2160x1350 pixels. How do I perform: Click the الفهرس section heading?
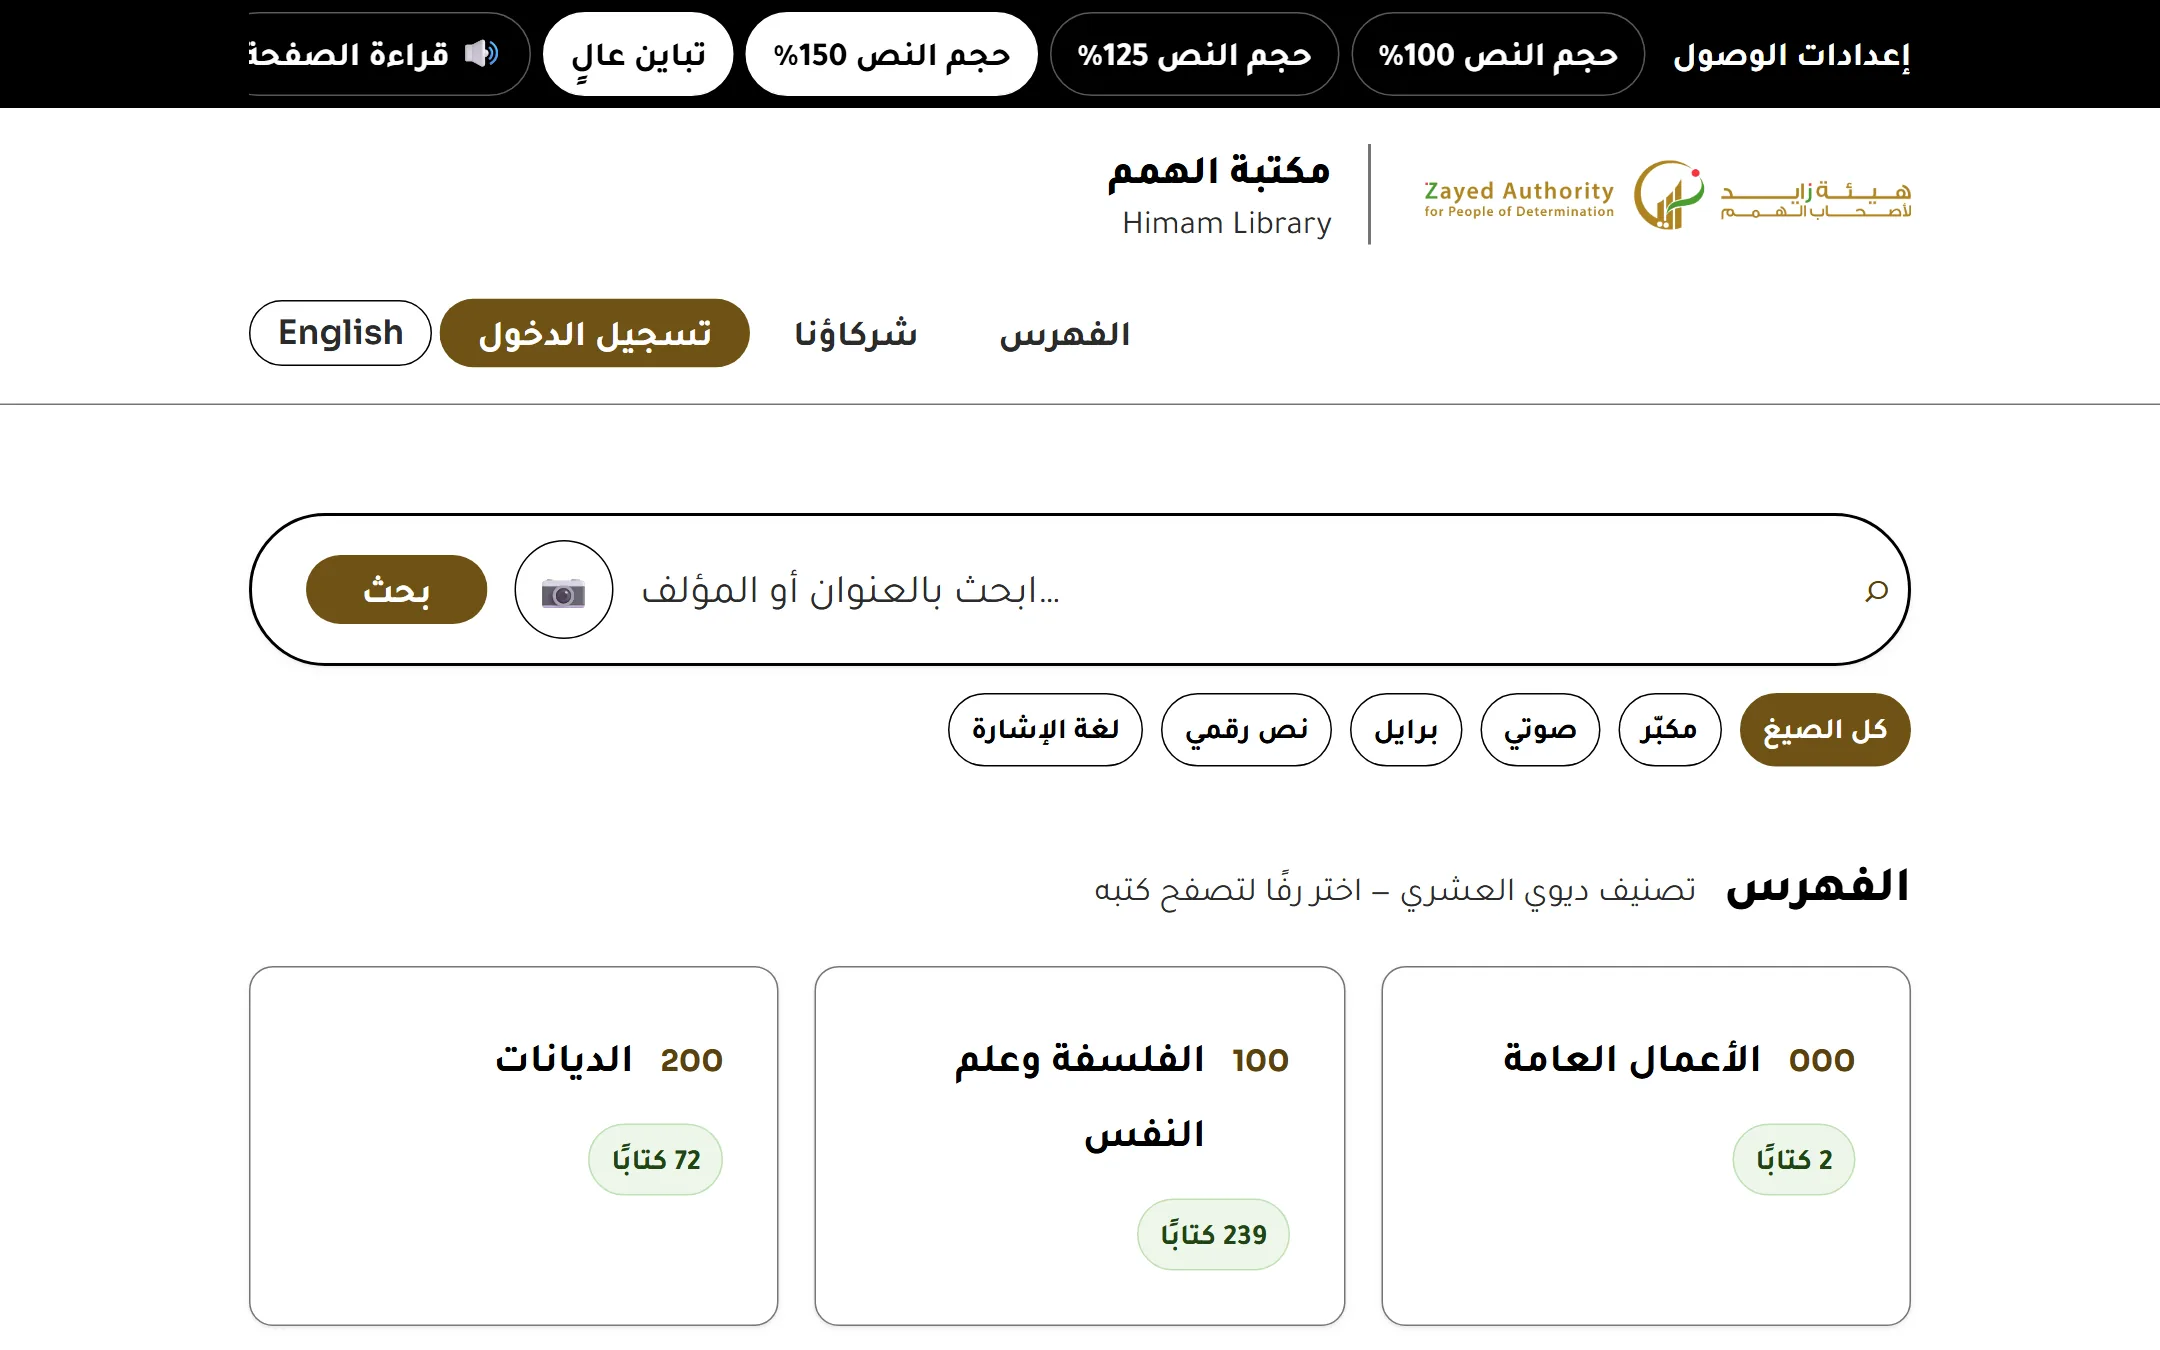[x=1818, y=887]
